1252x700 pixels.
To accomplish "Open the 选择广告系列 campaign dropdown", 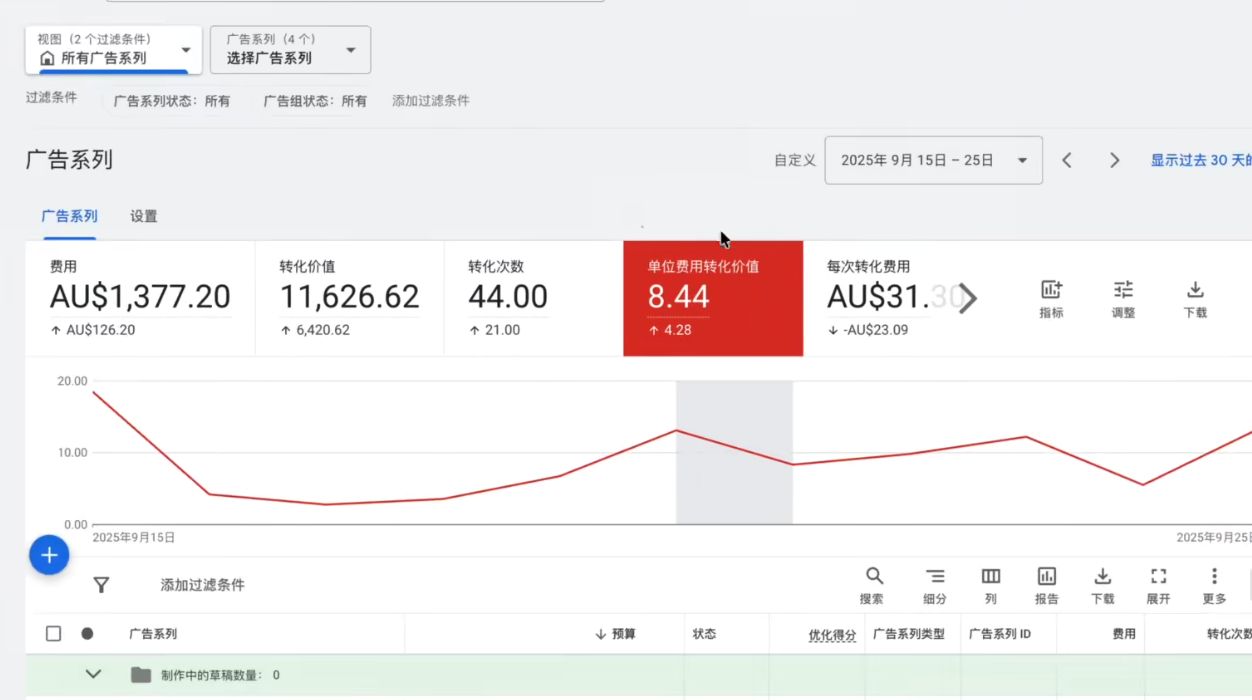I will click(290, 50).
